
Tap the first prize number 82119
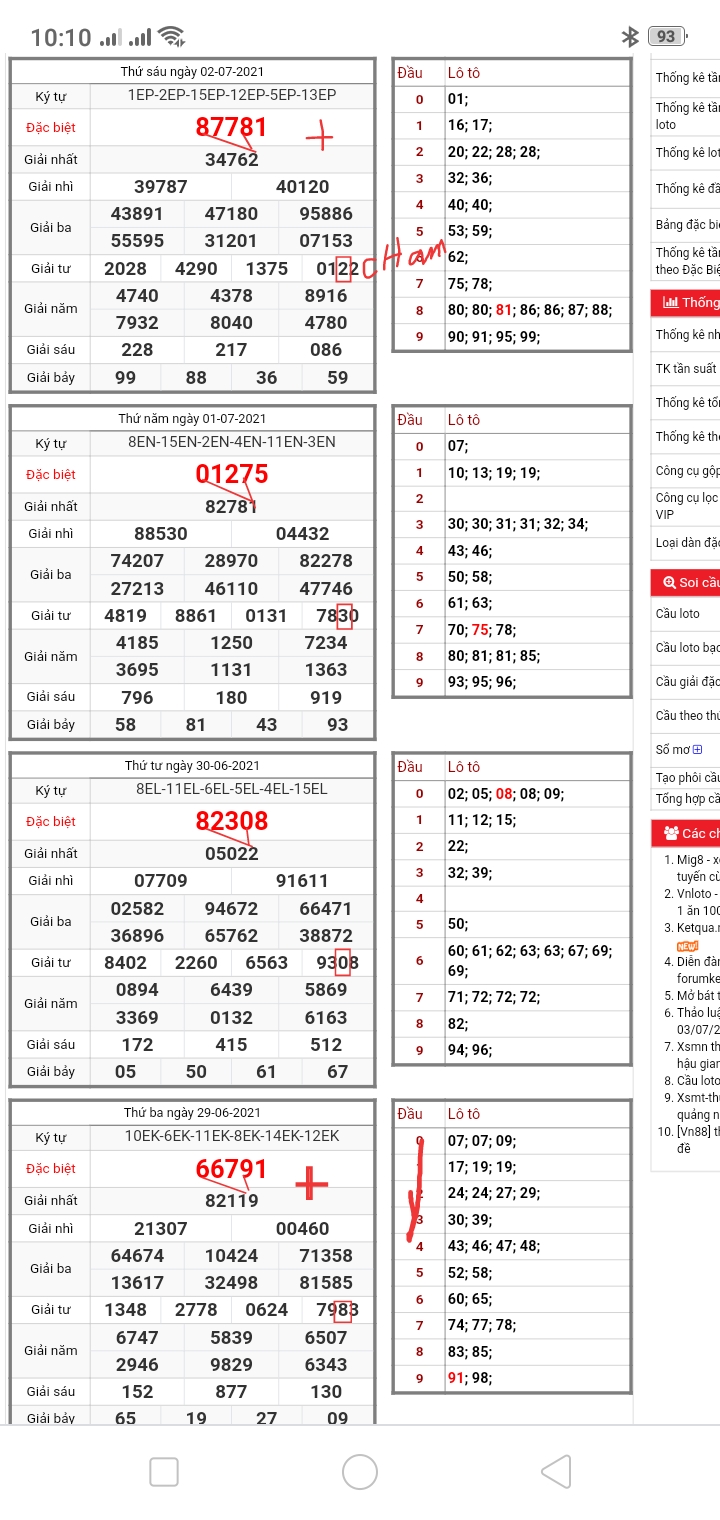[x=232, y=1200]
